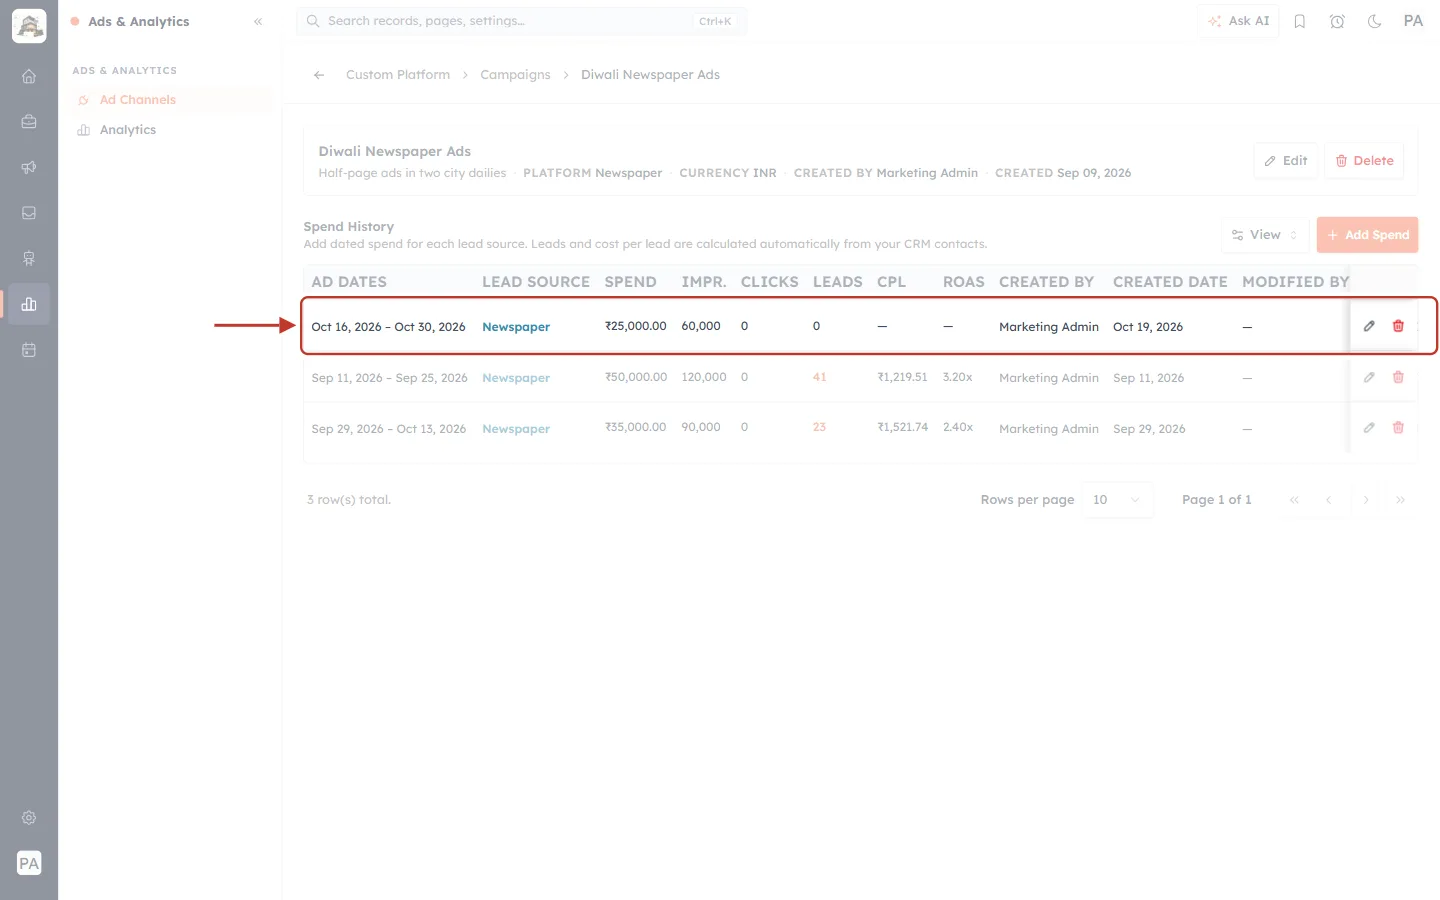Open the PA avatar at the sidebar bottom
Image resolution: width=1440 pixels, height=900 pixels.
29,863
